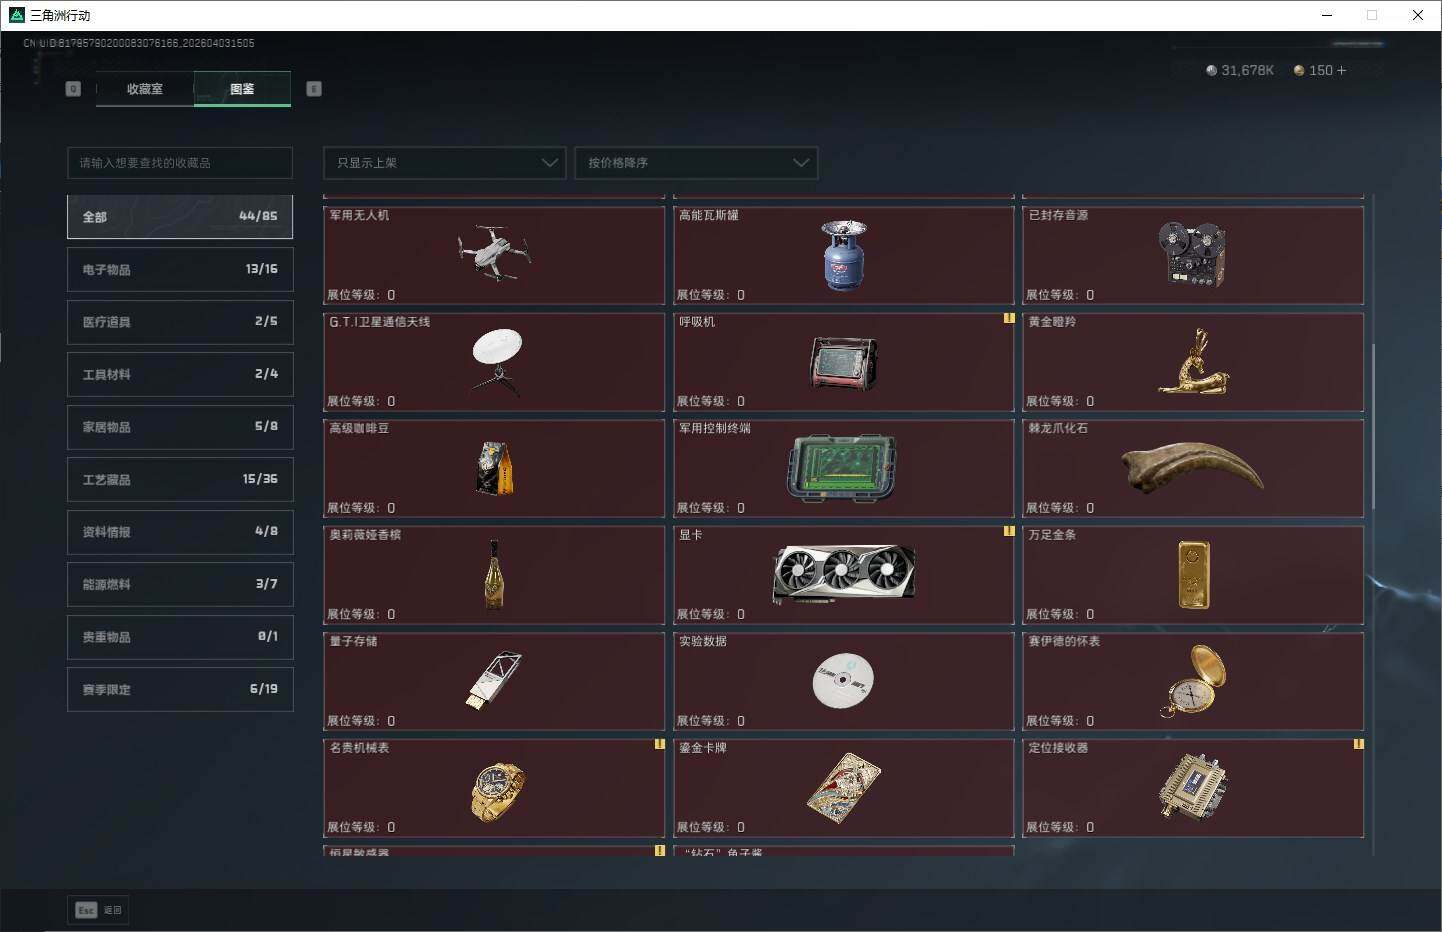Viewport: 1442px width, 932px height.
Task: Add more currency with the plus button
Action: pyautogui.click(x=1341, y=70)
